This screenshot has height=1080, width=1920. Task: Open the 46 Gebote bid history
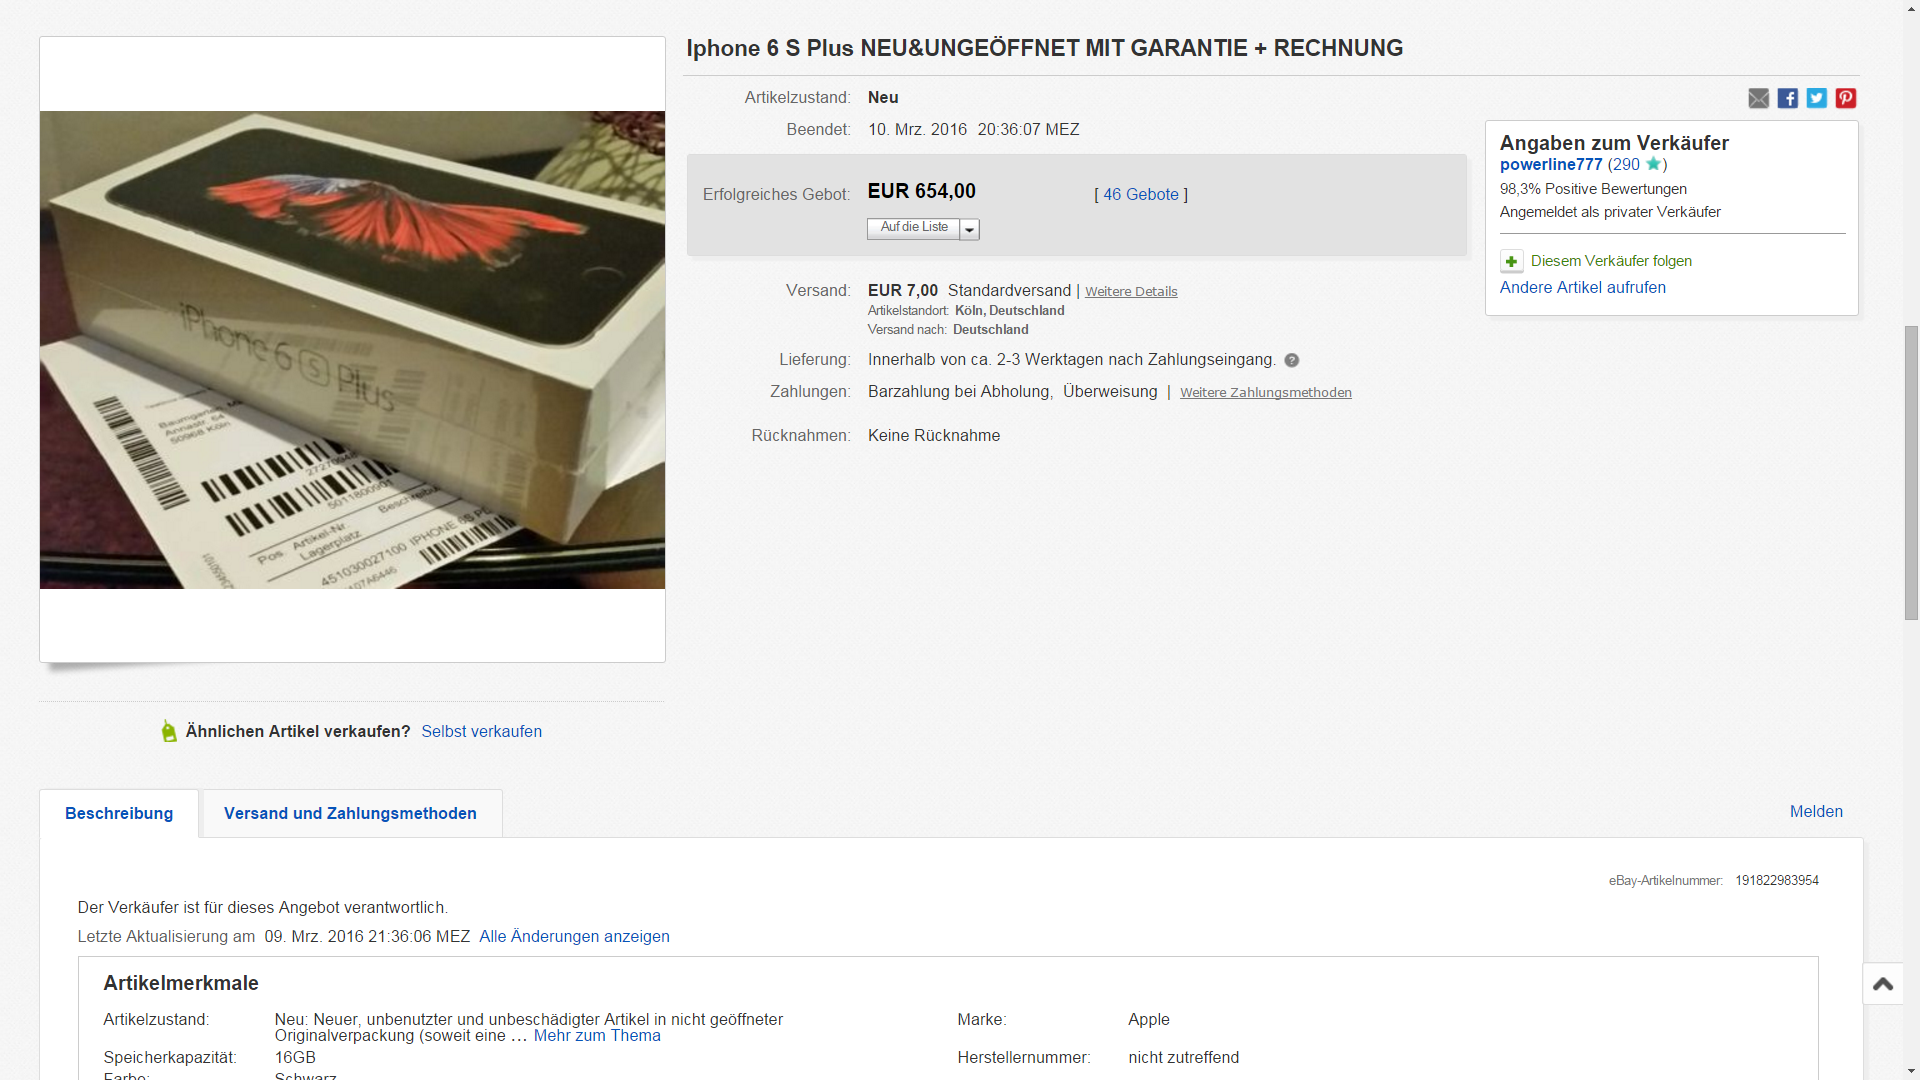click(1141, 194)
